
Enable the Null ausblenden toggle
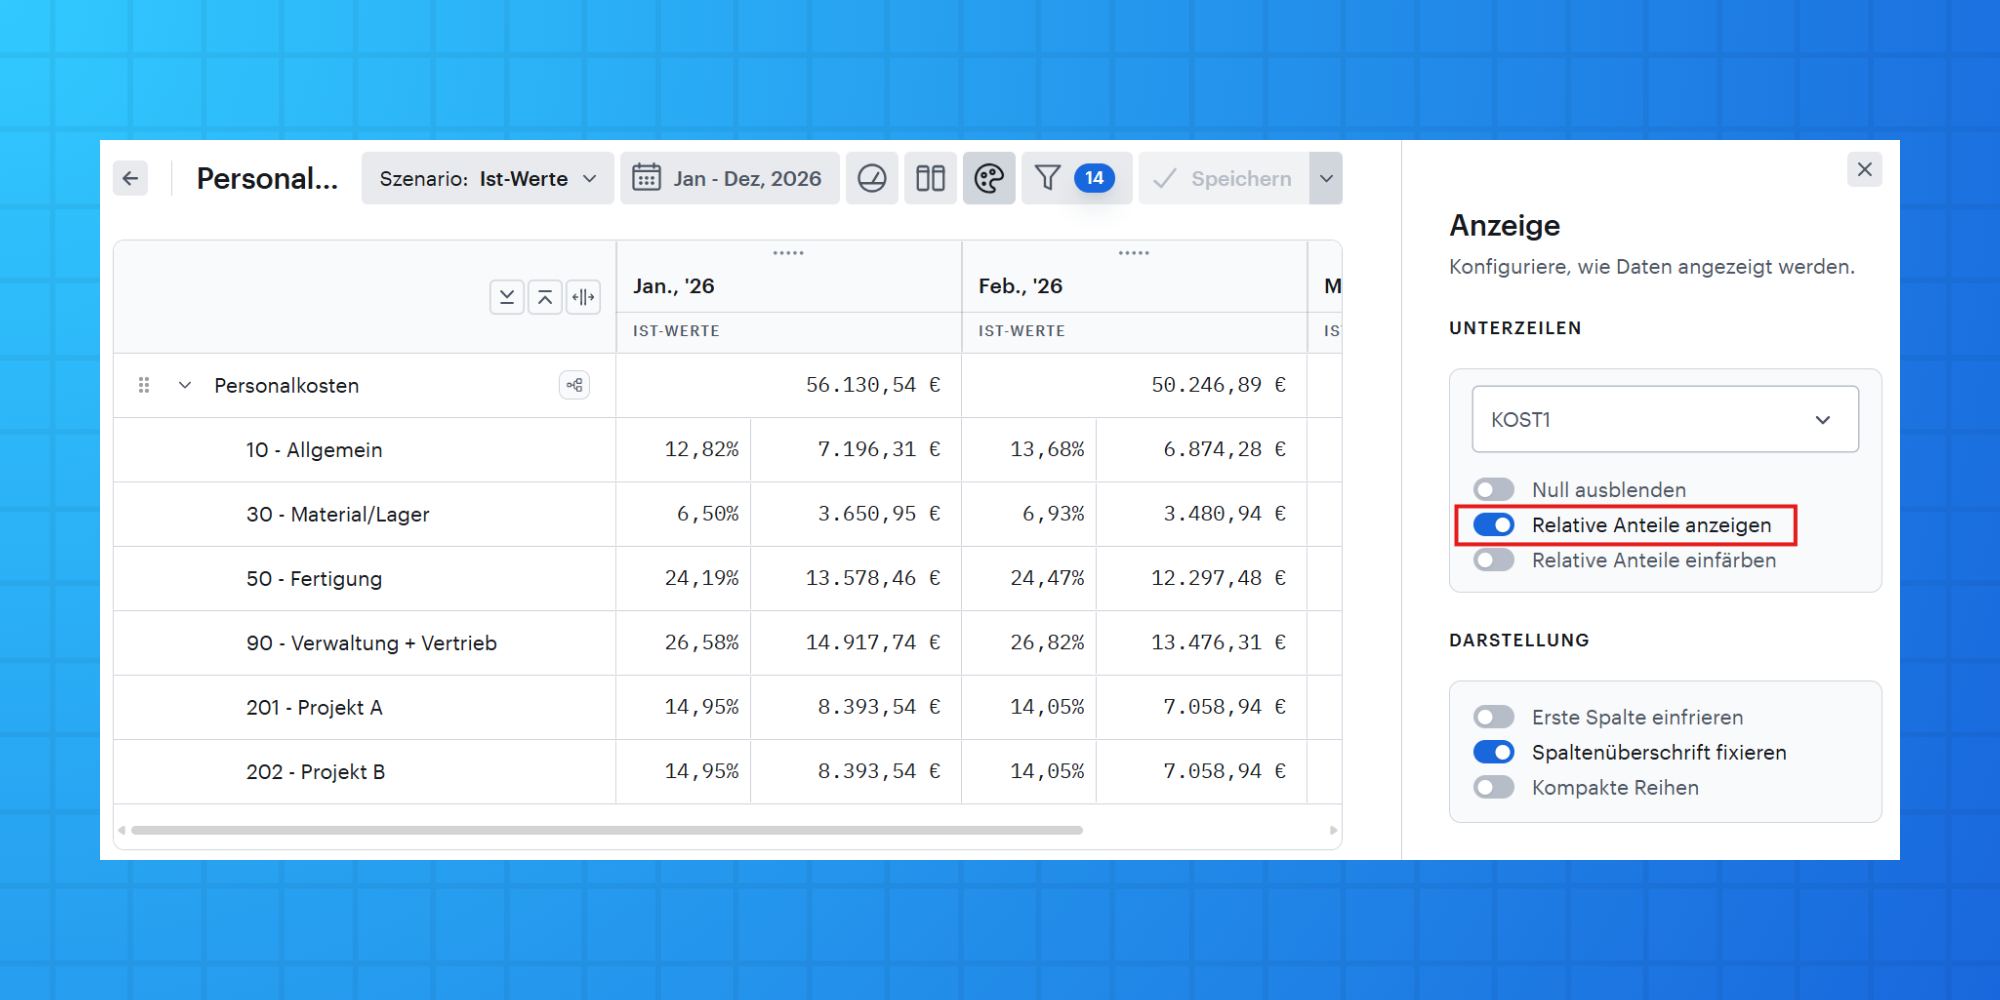pyautogui.click(x=1494, y=489)
